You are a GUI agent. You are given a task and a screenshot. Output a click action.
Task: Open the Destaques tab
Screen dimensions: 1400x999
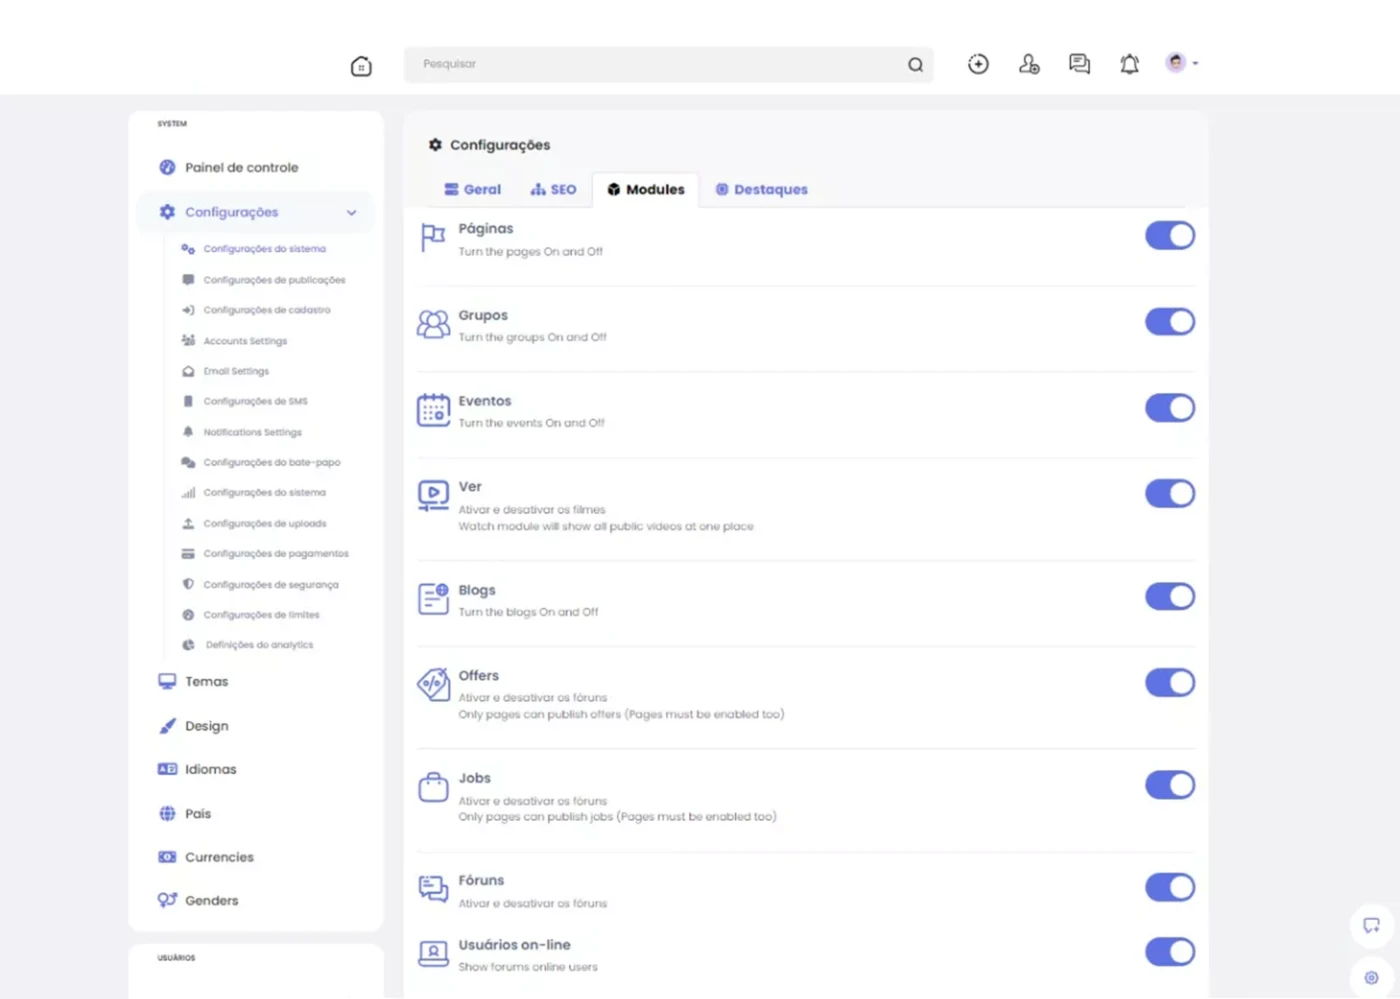[761, 189]
